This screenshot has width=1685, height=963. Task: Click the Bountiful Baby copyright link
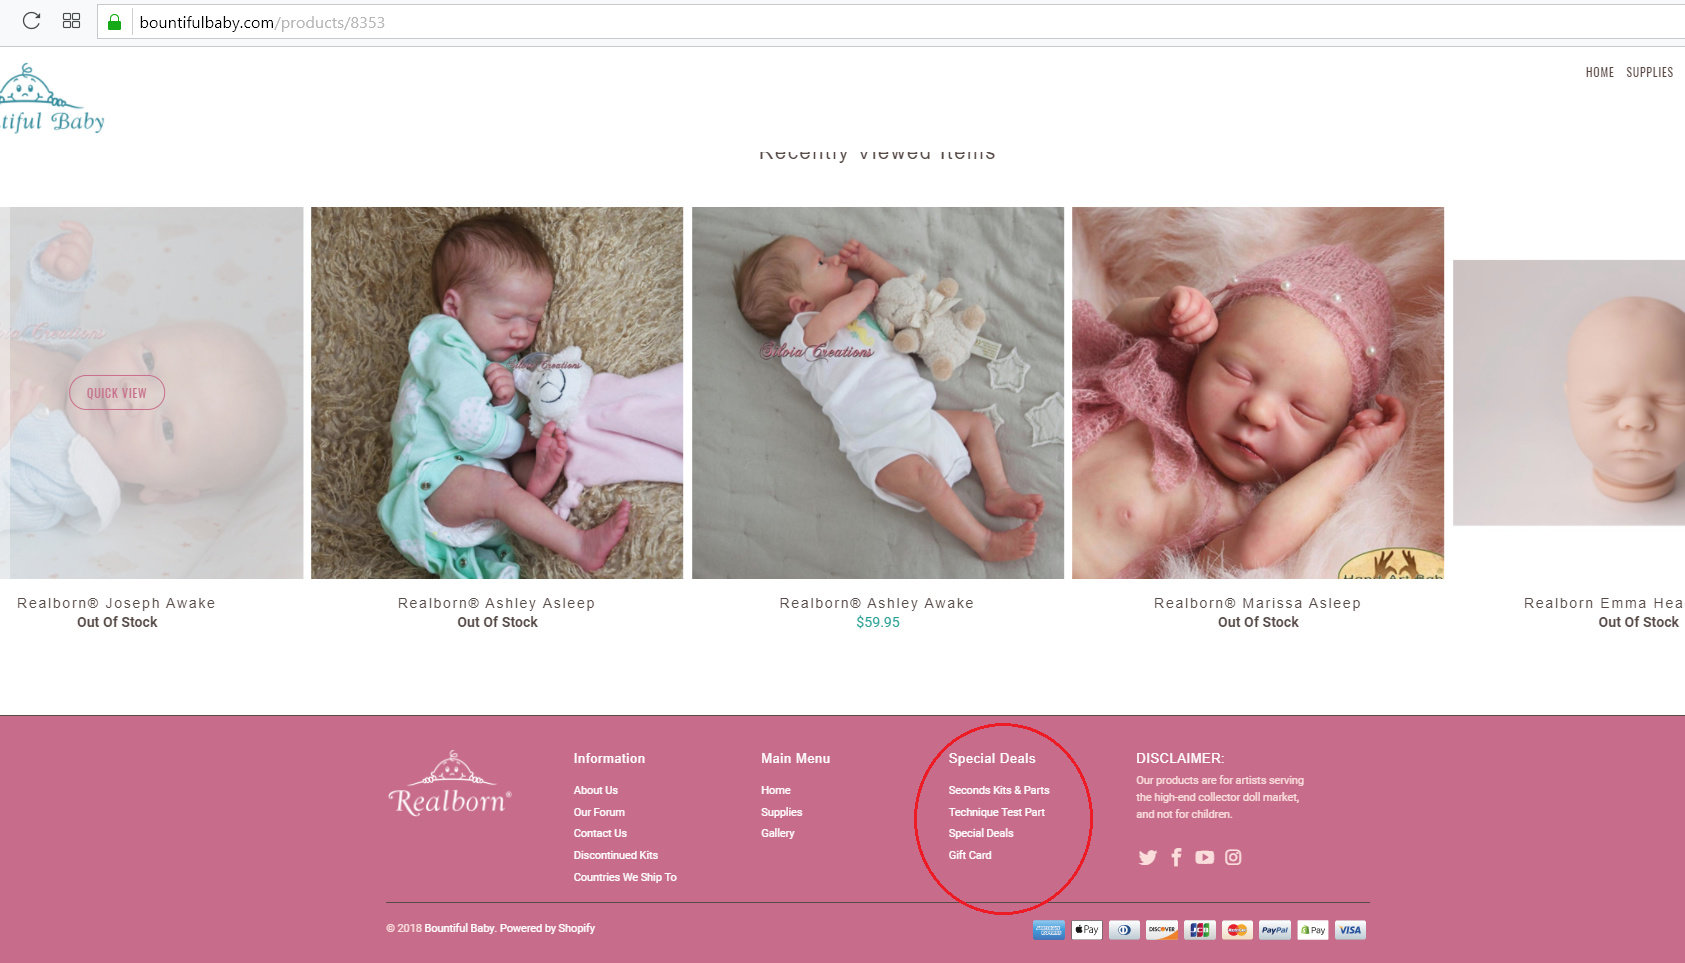pyautogui.click(x=459, y=928)
